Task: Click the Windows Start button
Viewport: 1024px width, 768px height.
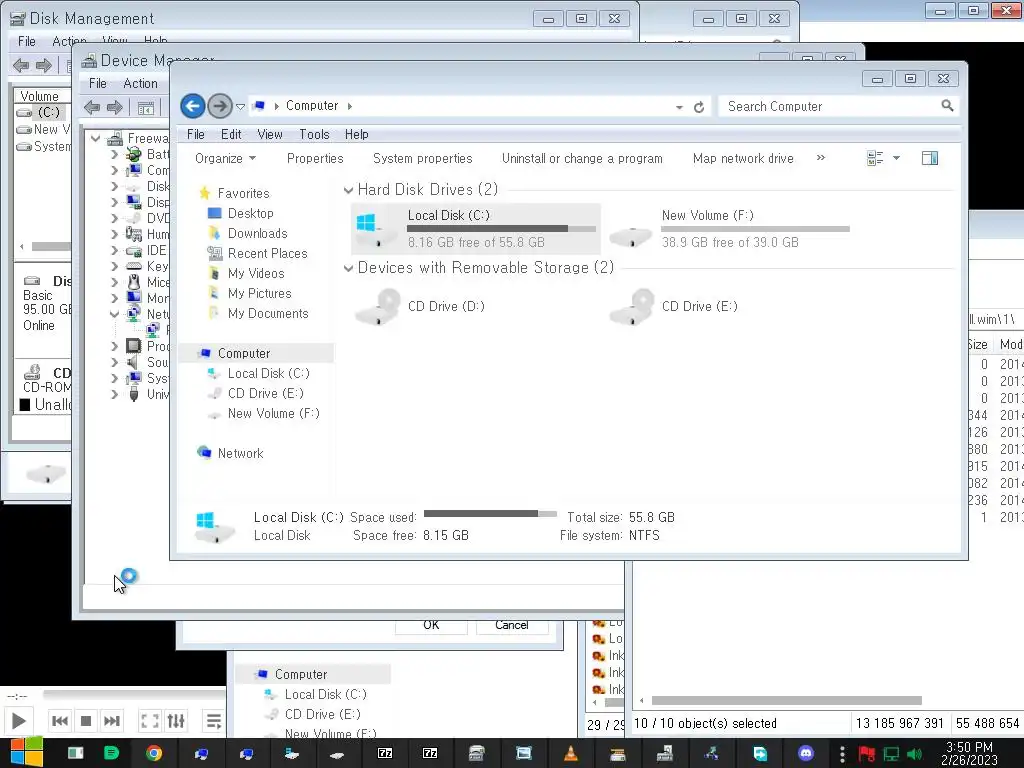Action: (26, 752)
